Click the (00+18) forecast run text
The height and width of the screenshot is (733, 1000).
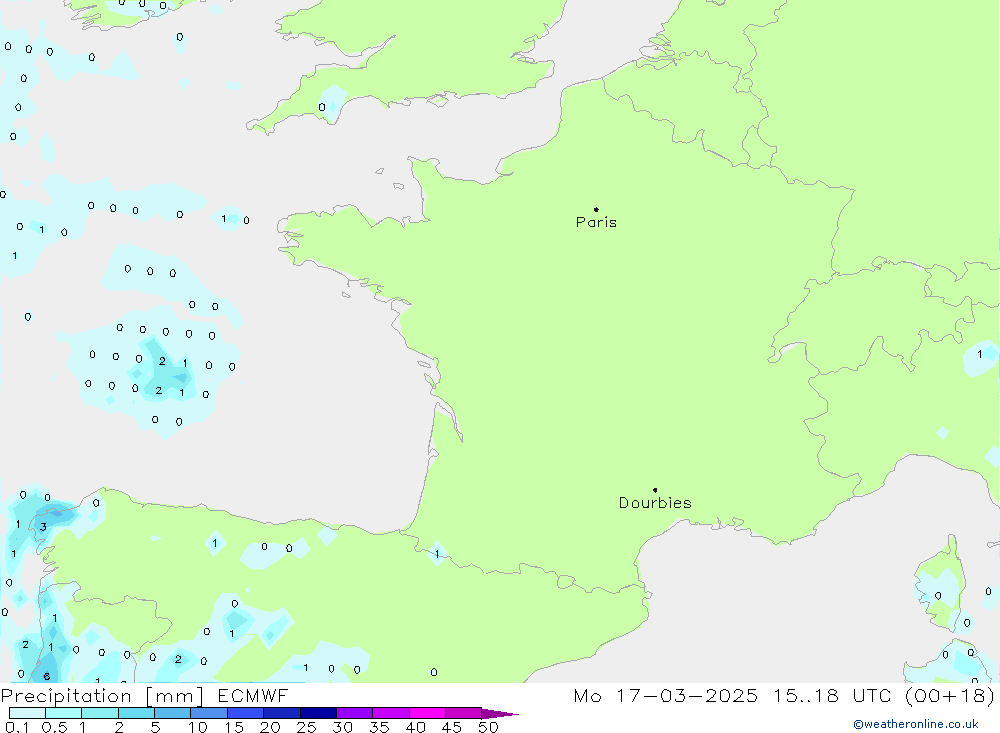tap(950, 696)
